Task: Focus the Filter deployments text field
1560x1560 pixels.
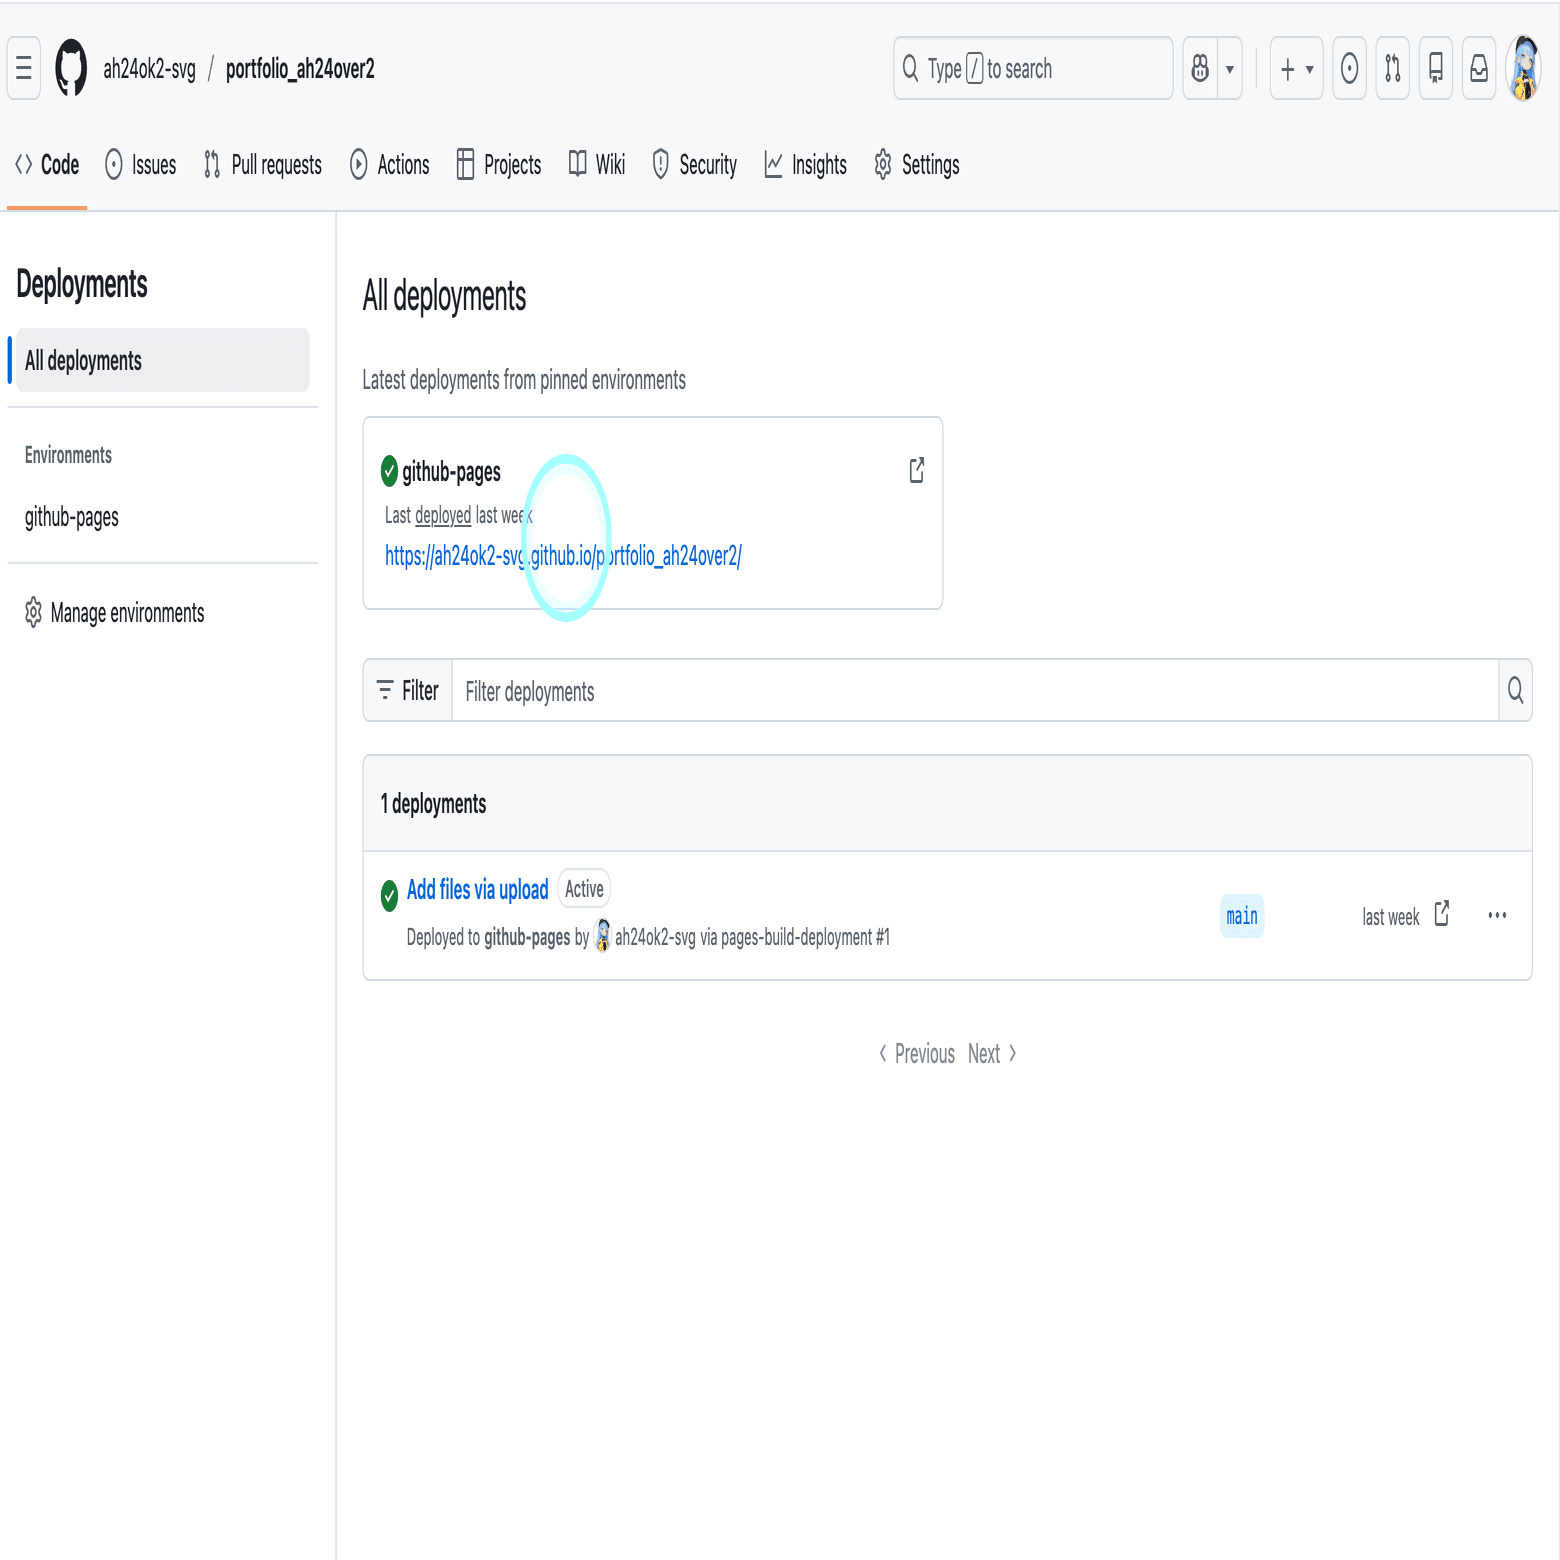Action: pos(975,690)
